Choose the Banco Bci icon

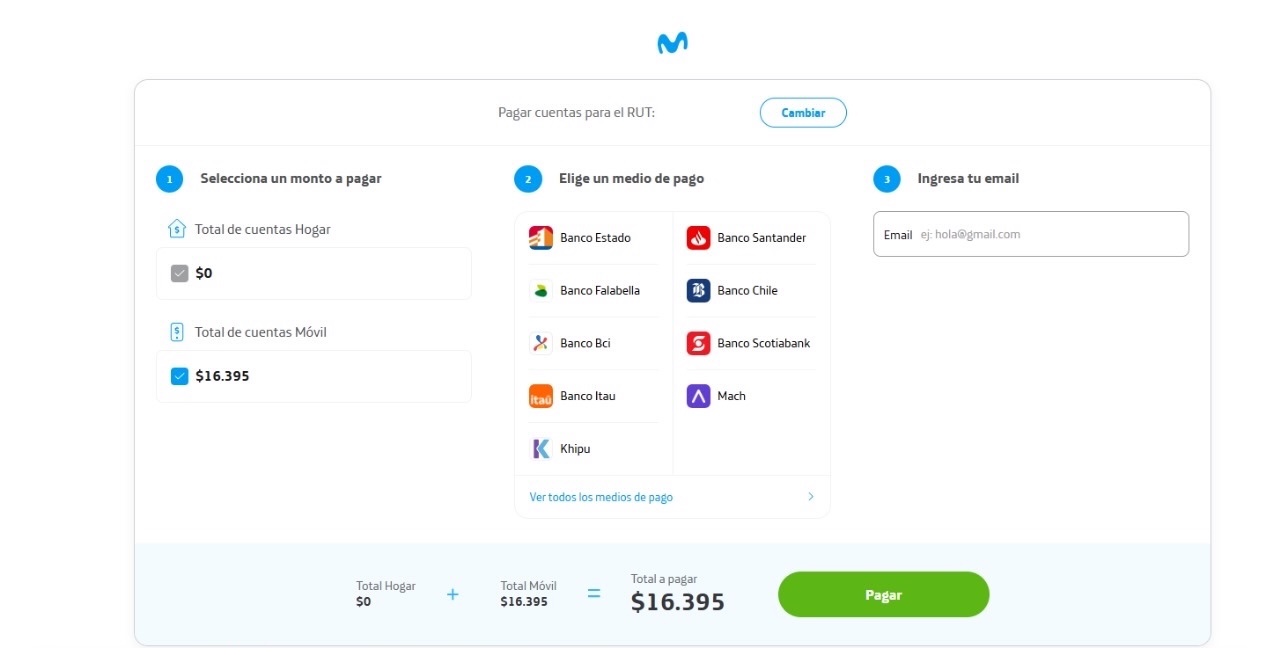(x=541, y=343)
